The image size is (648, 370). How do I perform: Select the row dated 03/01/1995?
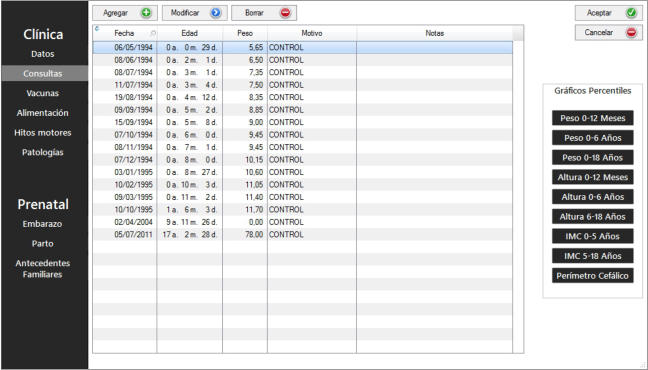tap(303, 172)
